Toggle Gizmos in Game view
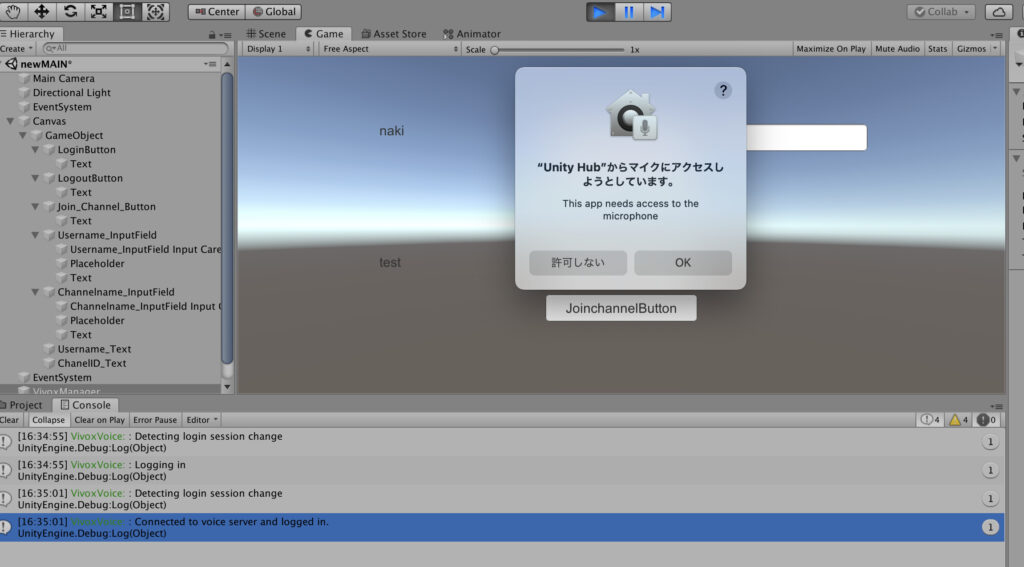 971,49
